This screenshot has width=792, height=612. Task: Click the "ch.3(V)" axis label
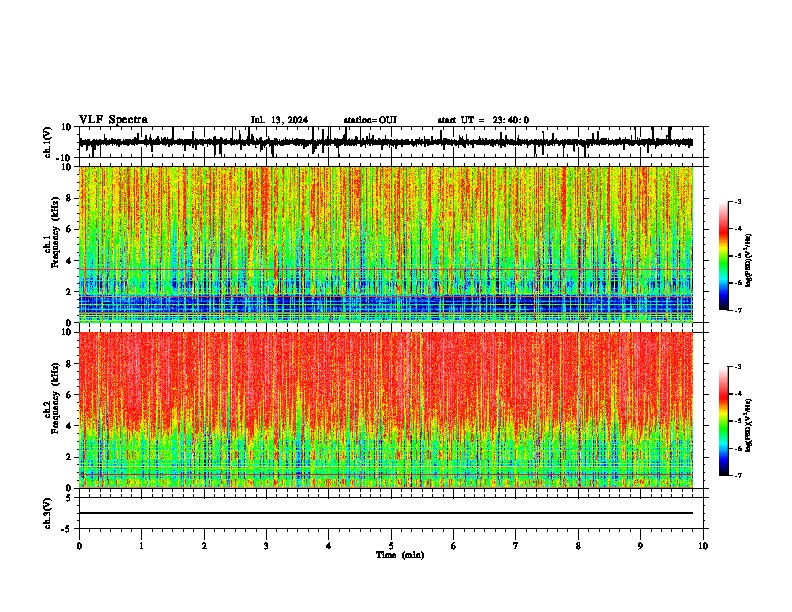click(x=48, y=514)
